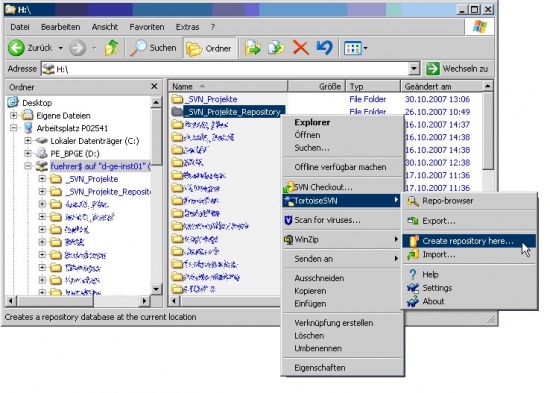This screenshot has height=393, width=550.
Task: Click the green Zurück back arrow
Action: pyautogui.click(x=16, y=48)
